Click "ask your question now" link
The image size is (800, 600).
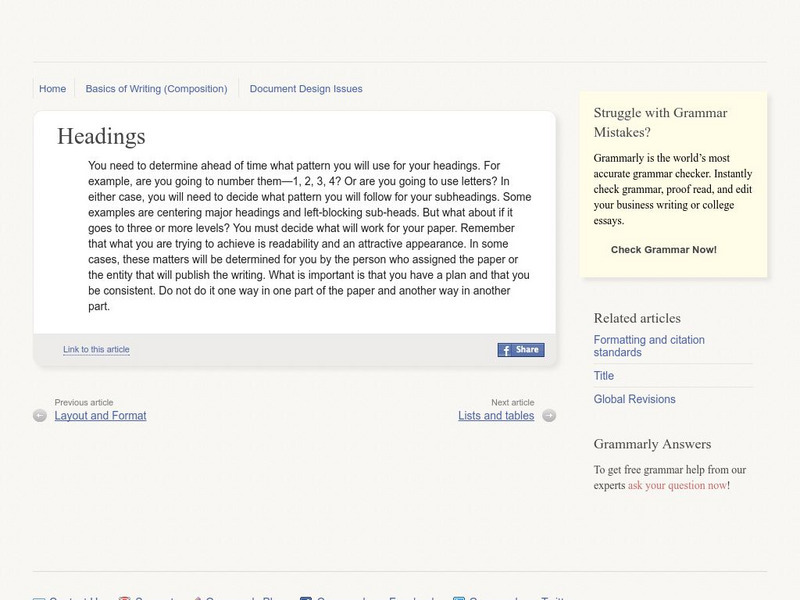pos(677,485)
